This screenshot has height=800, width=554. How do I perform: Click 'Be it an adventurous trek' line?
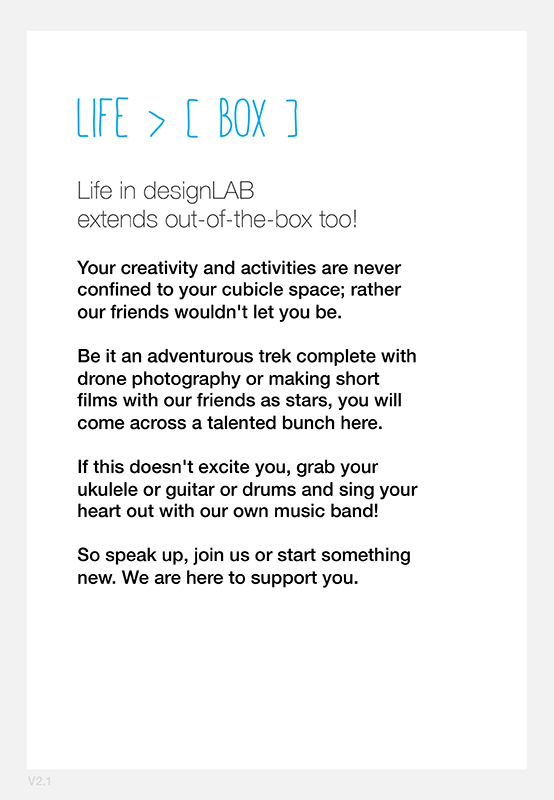[247, 356]
